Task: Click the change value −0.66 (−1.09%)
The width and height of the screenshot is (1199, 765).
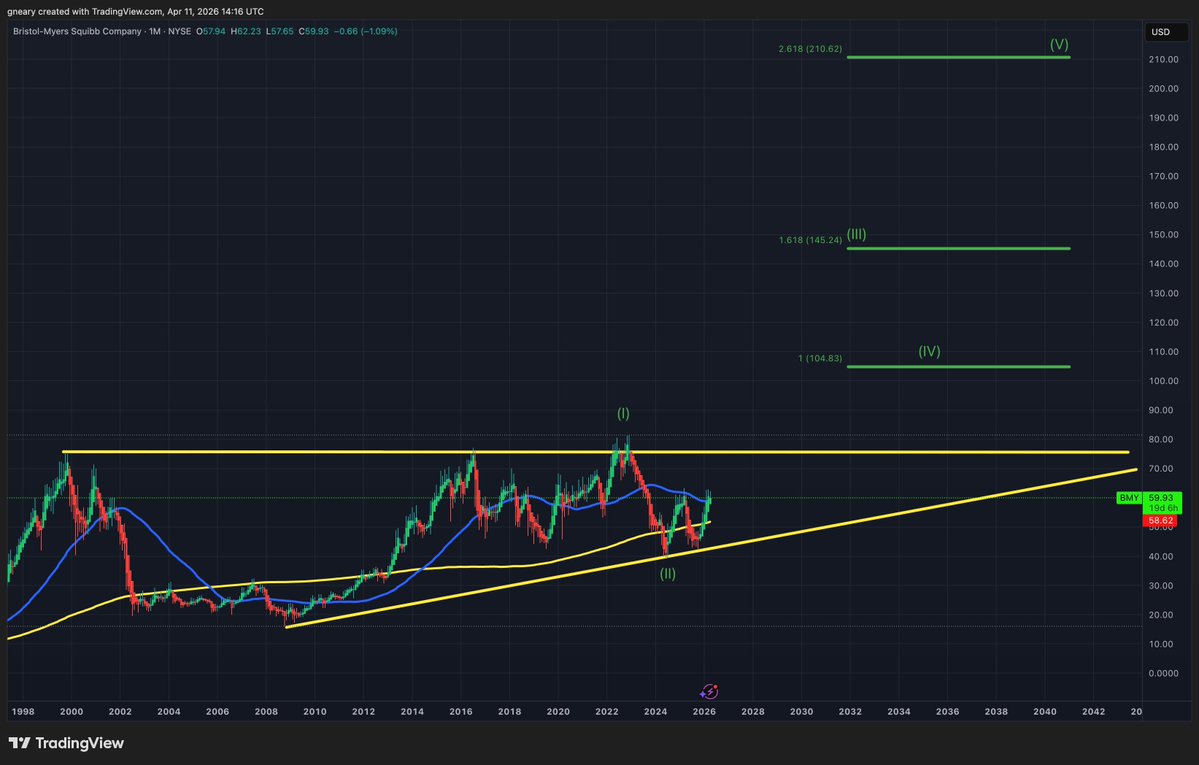Action: [366, 31]
